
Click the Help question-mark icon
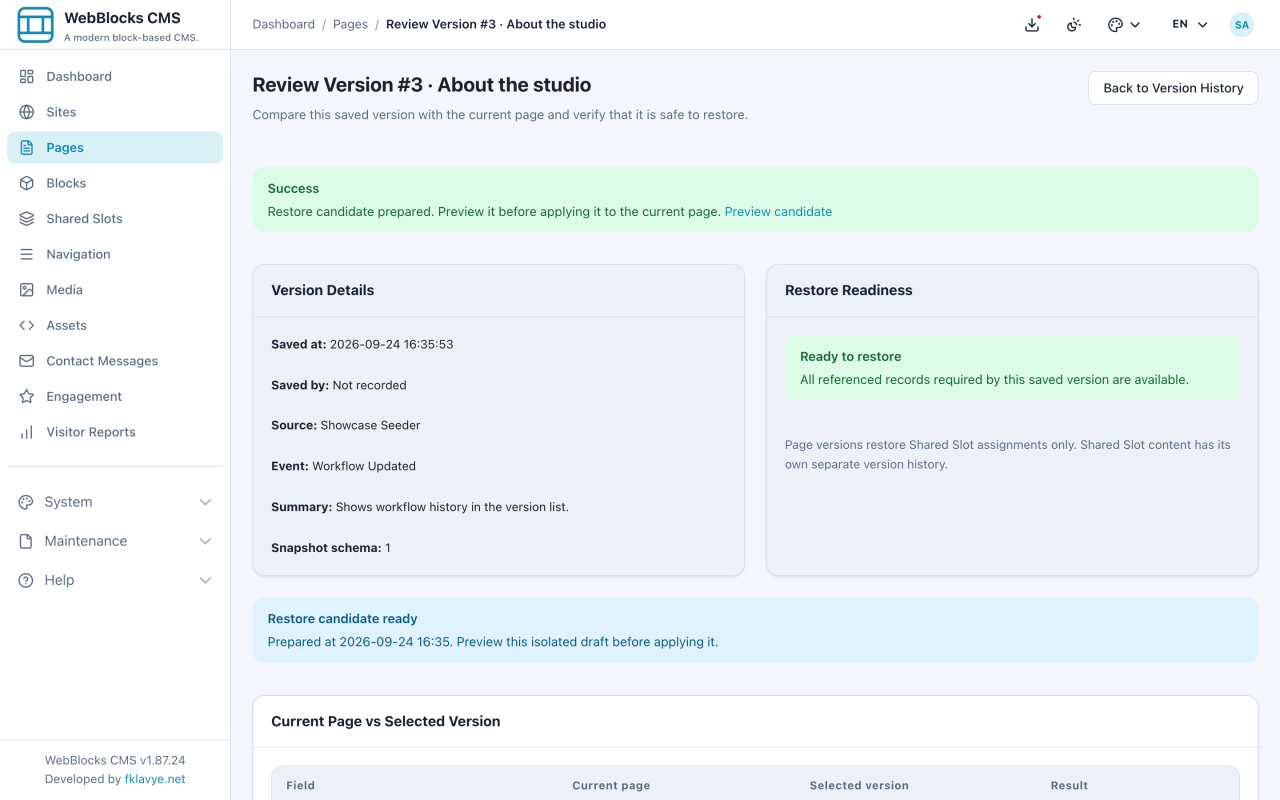[26, 580]
